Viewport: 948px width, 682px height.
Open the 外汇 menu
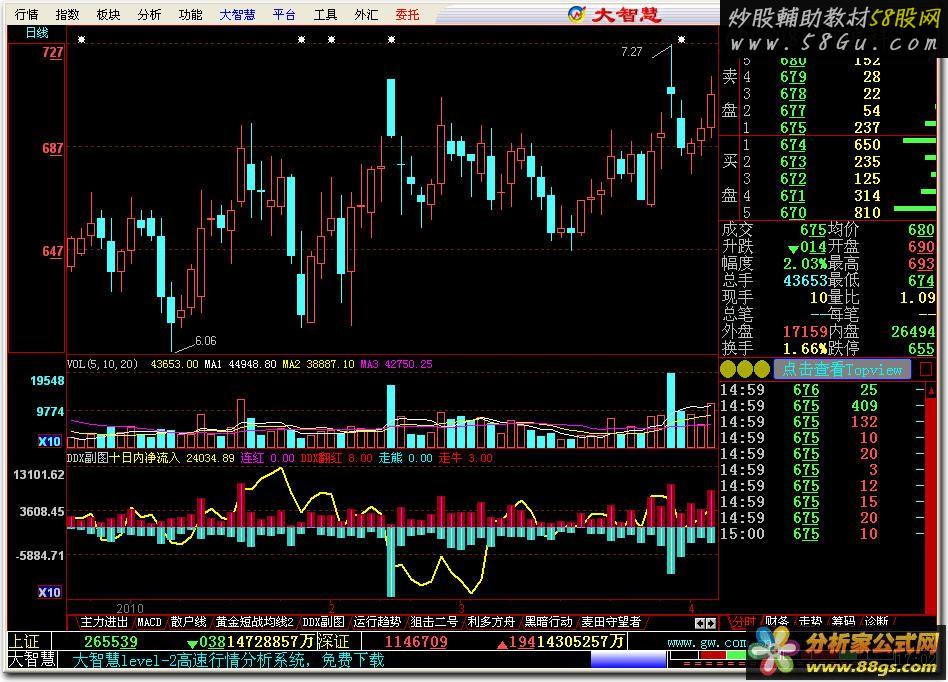coord(366,14)
